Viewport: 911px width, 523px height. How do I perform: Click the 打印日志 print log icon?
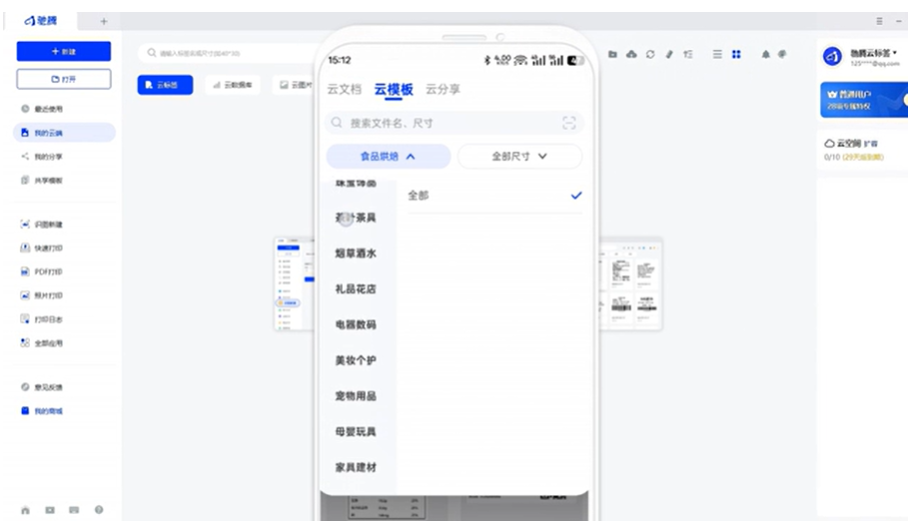click(x=25, y=319)
